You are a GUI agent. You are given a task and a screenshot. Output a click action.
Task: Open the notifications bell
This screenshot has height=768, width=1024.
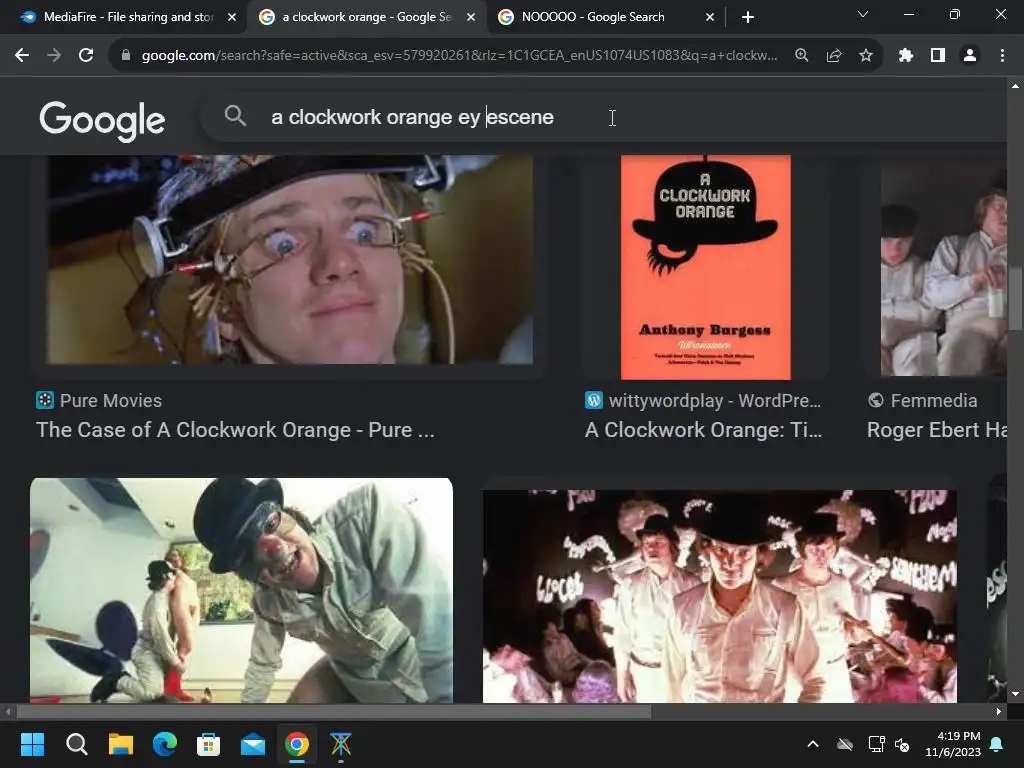coord(997,744)
